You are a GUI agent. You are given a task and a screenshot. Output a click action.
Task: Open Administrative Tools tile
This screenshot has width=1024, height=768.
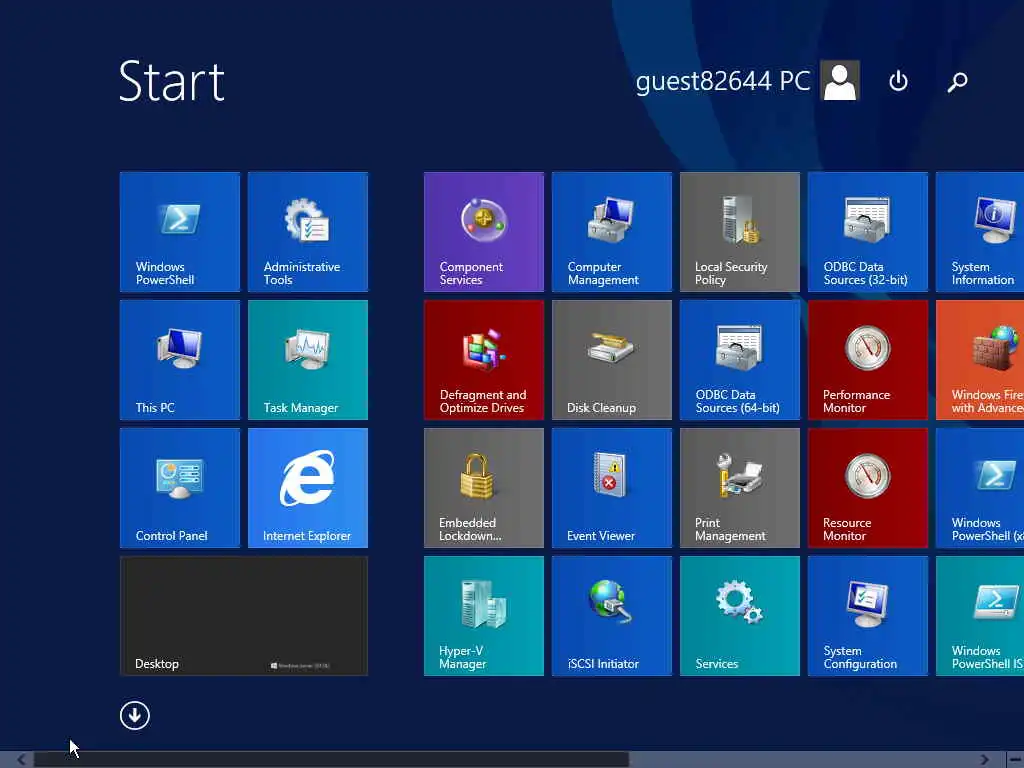coord(308,232)
